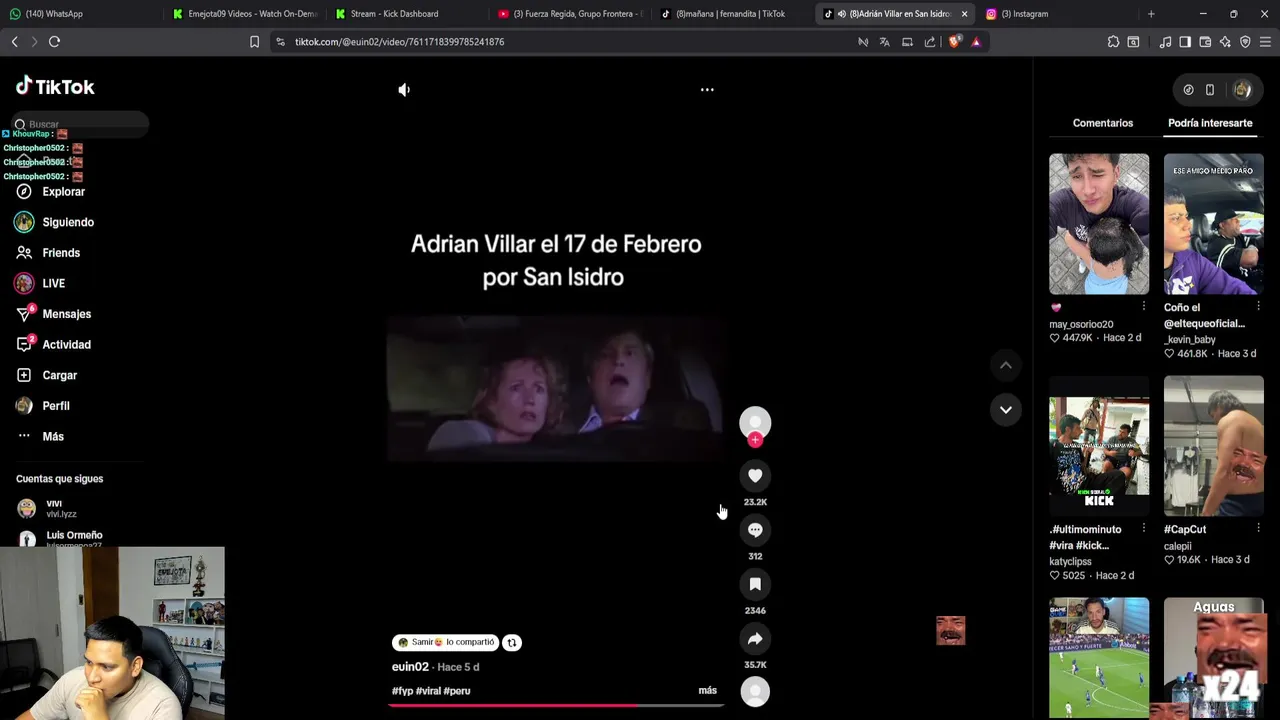Save the video with the bookmark icon
The width and height of the screenshot is (1280, 720).
tap(755, 584)
